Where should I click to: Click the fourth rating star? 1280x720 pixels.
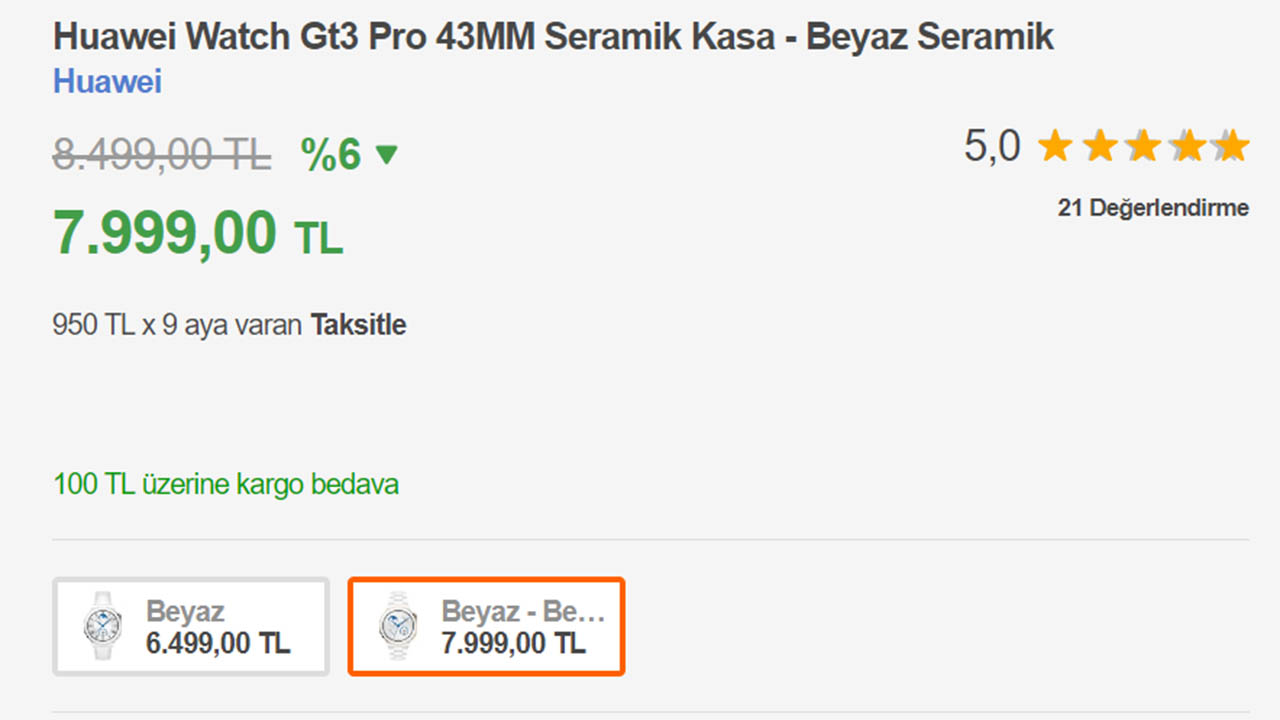coord(1187,147)
